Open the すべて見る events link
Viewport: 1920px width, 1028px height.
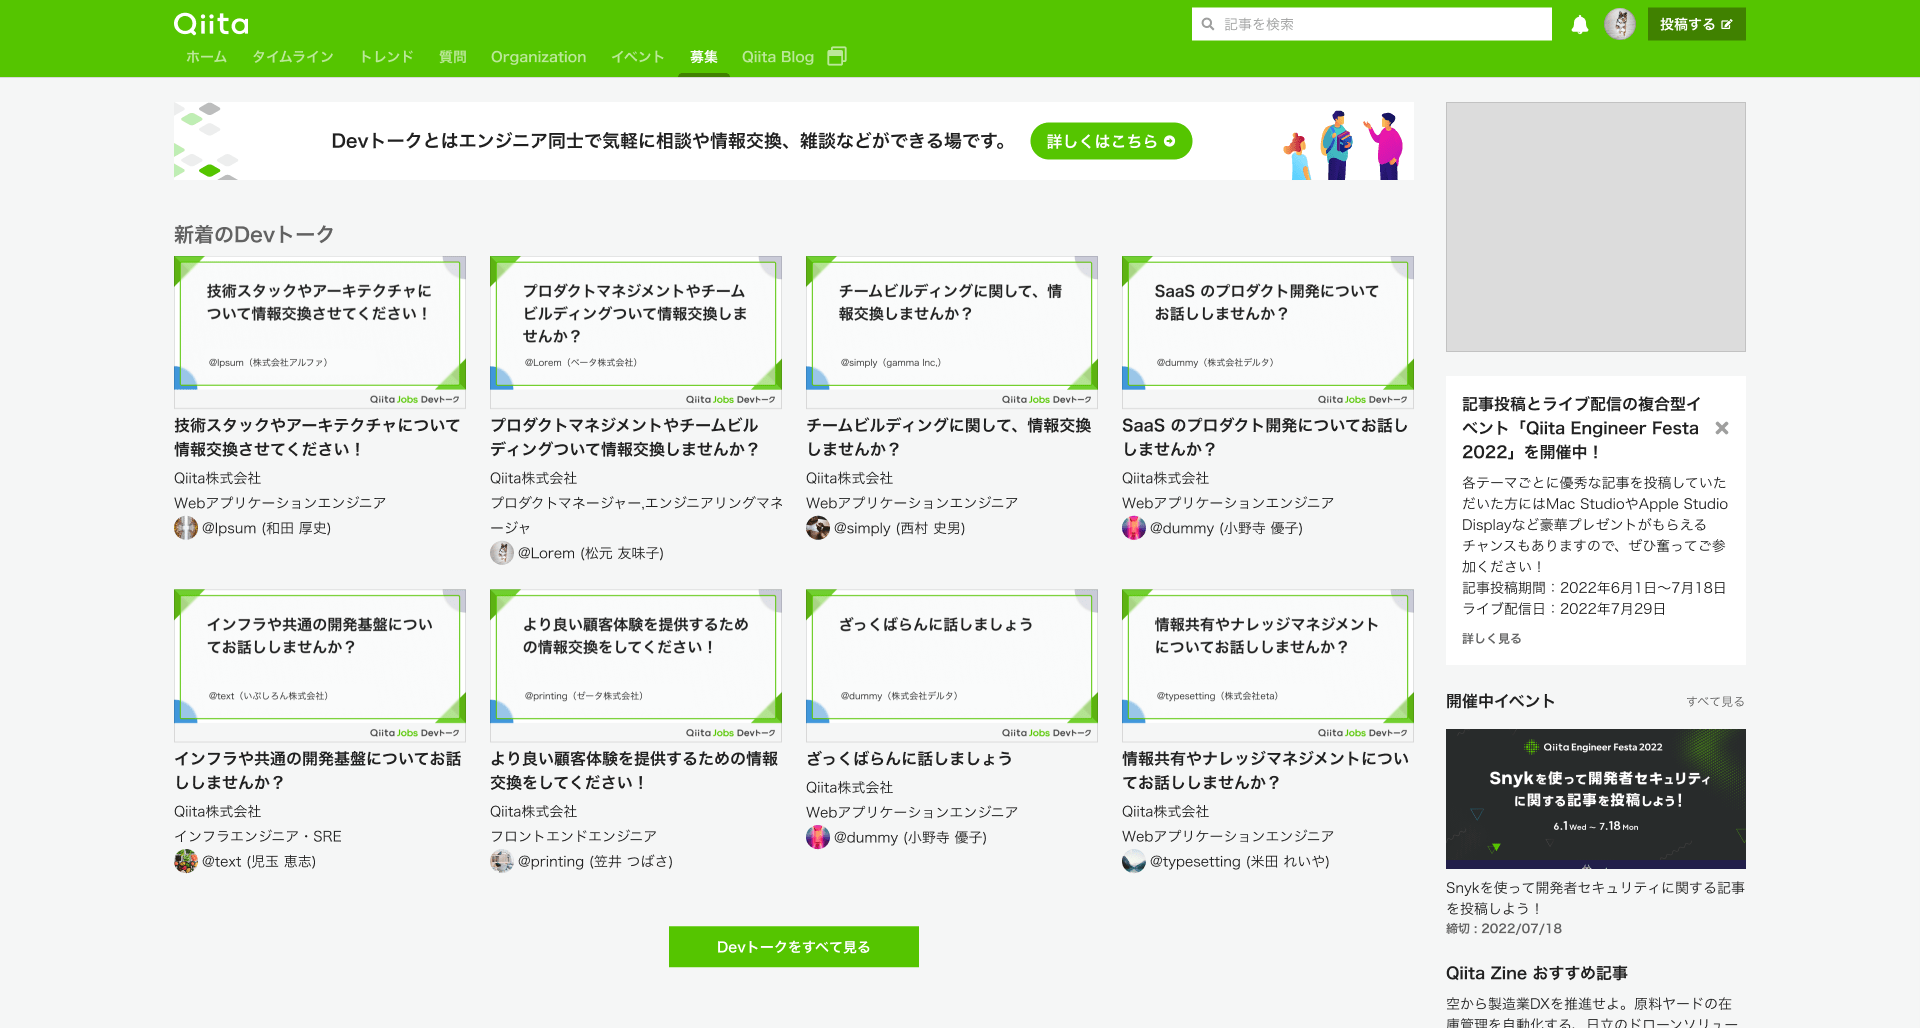click(1715, 701)
